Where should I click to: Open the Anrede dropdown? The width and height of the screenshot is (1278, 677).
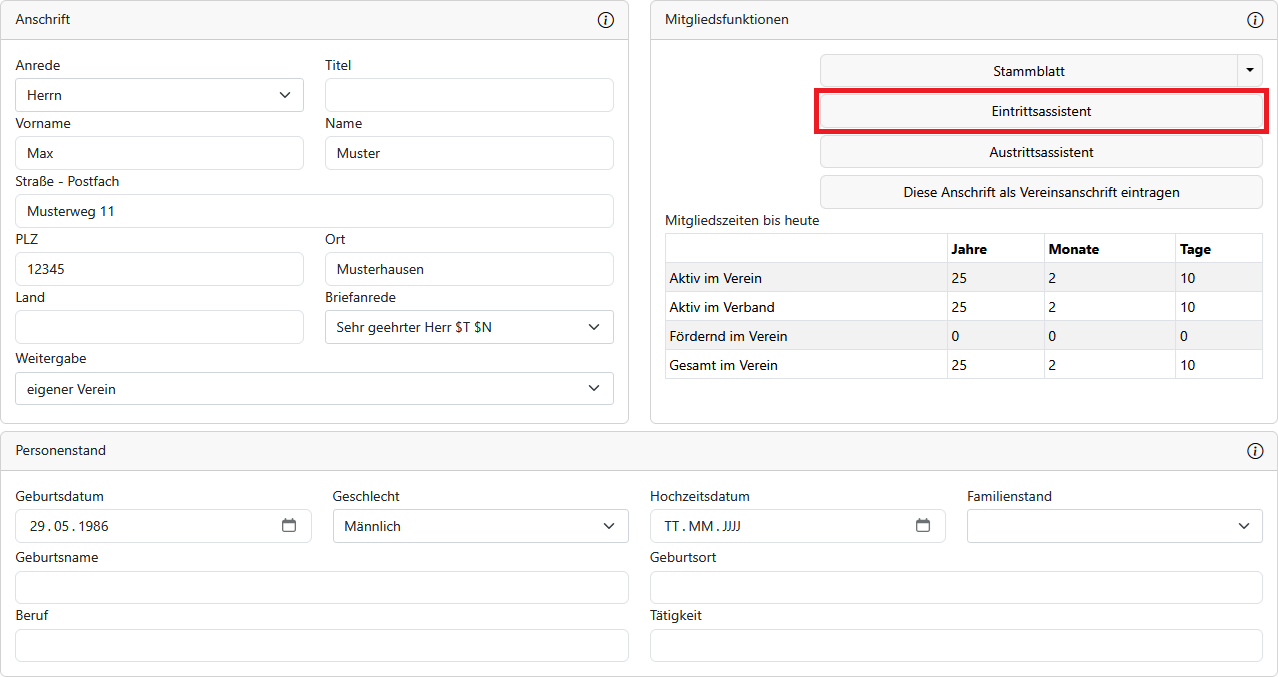159,95
